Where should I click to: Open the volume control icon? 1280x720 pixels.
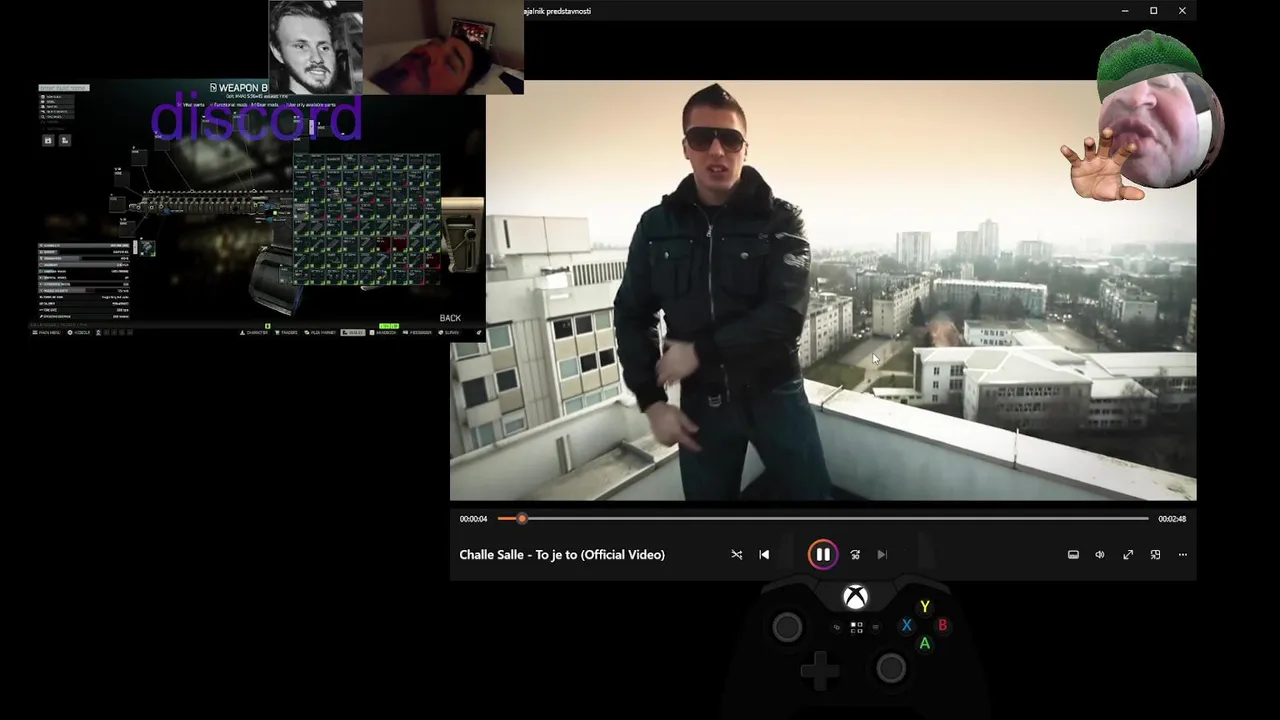(1100, 554)
